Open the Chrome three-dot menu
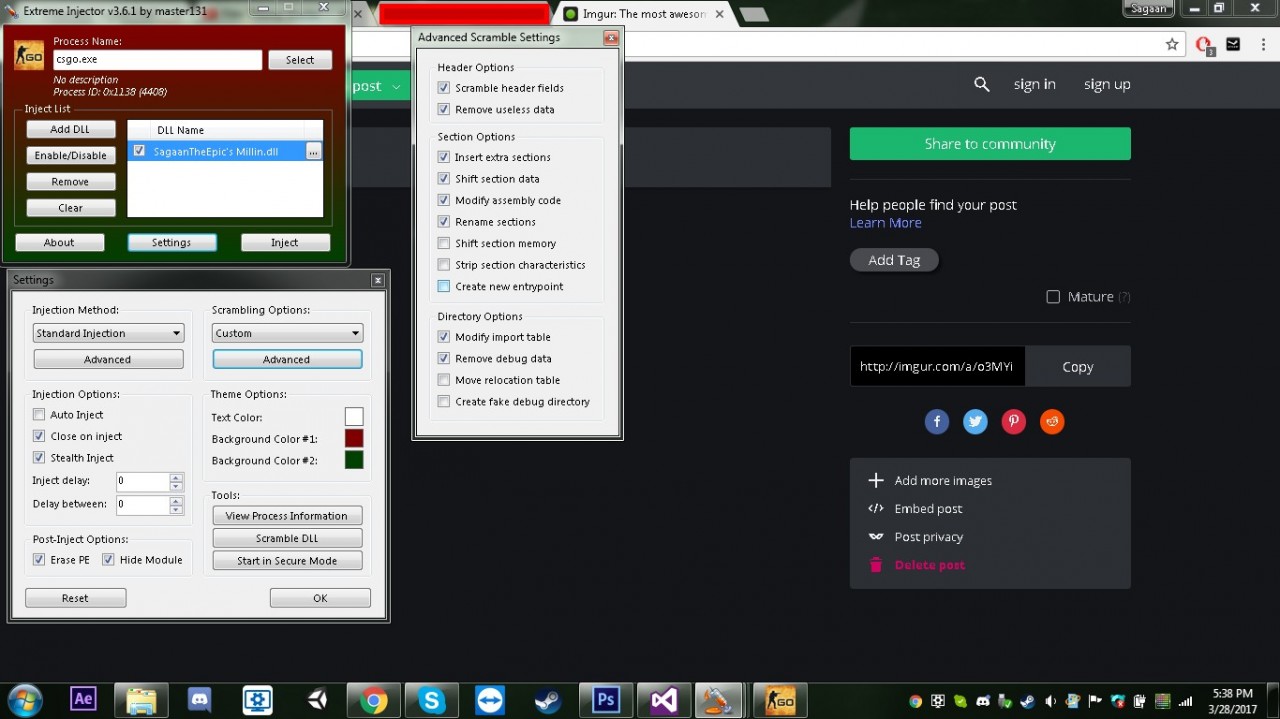Viewport: 1280px width, 719px height. (x=1262, y=44)
